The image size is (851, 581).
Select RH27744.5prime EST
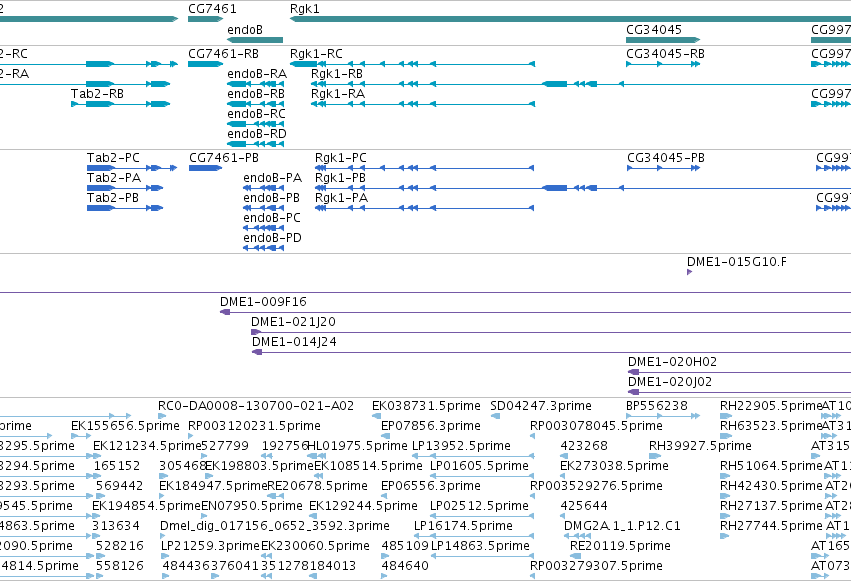coord(771,526)
